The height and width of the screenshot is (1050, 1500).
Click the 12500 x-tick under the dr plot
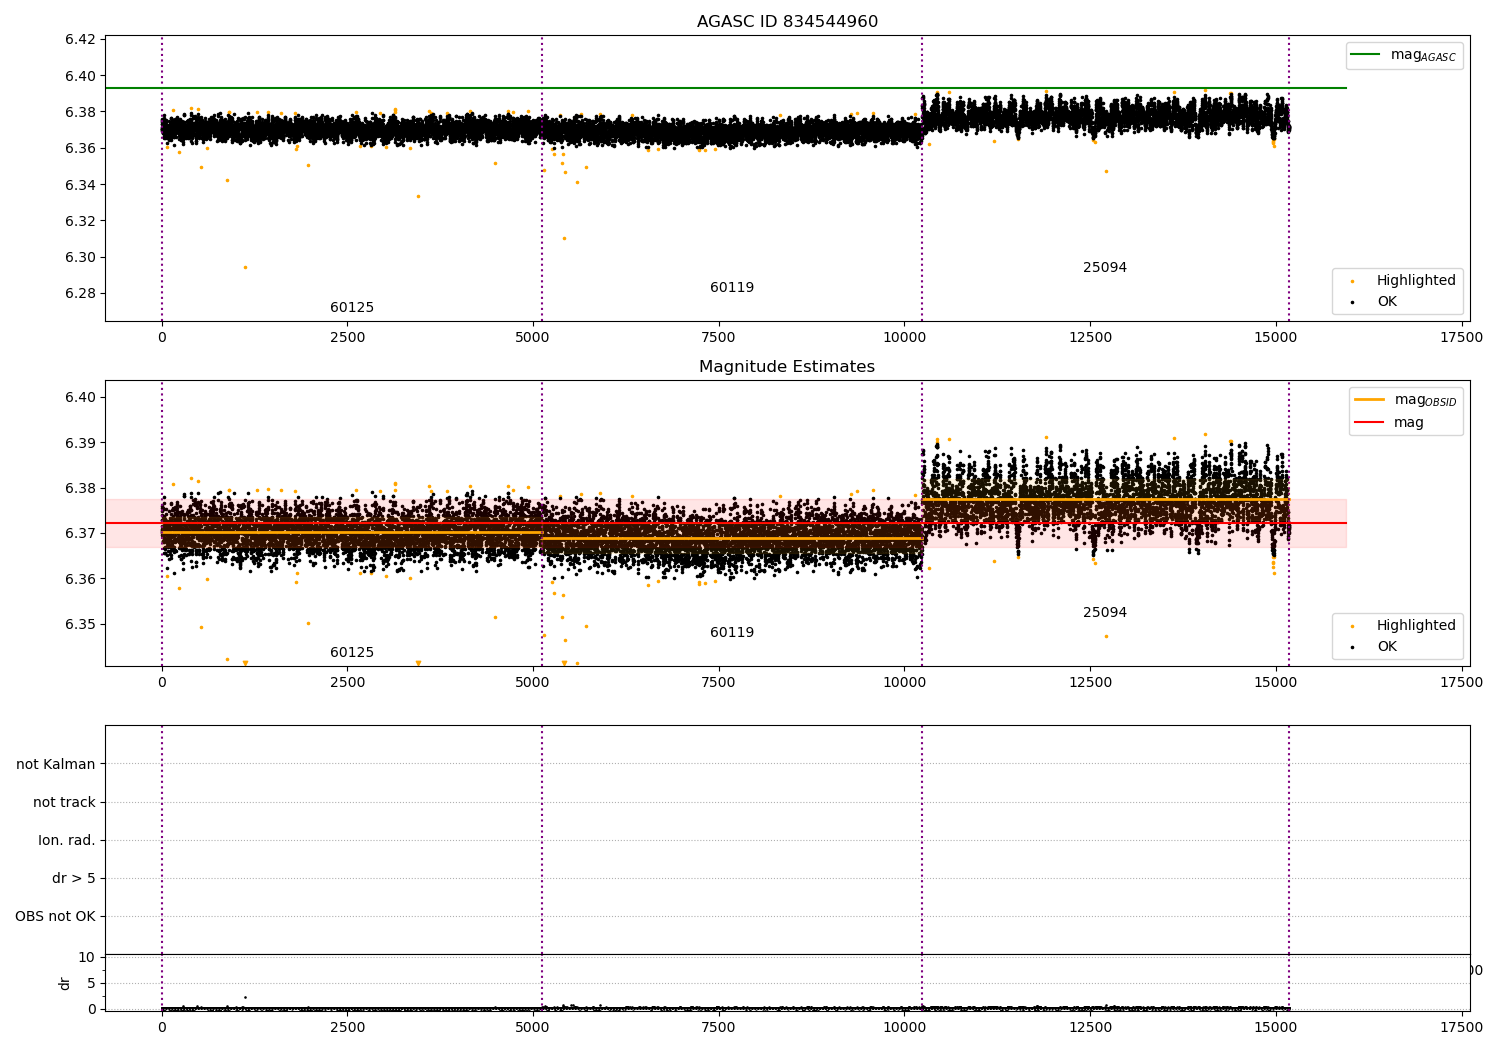coord(1090,1028)
